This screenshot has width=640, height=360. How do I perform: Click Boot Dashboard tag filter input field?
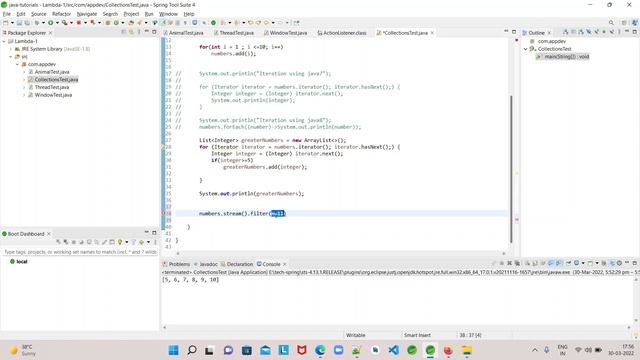pos(80,252)
